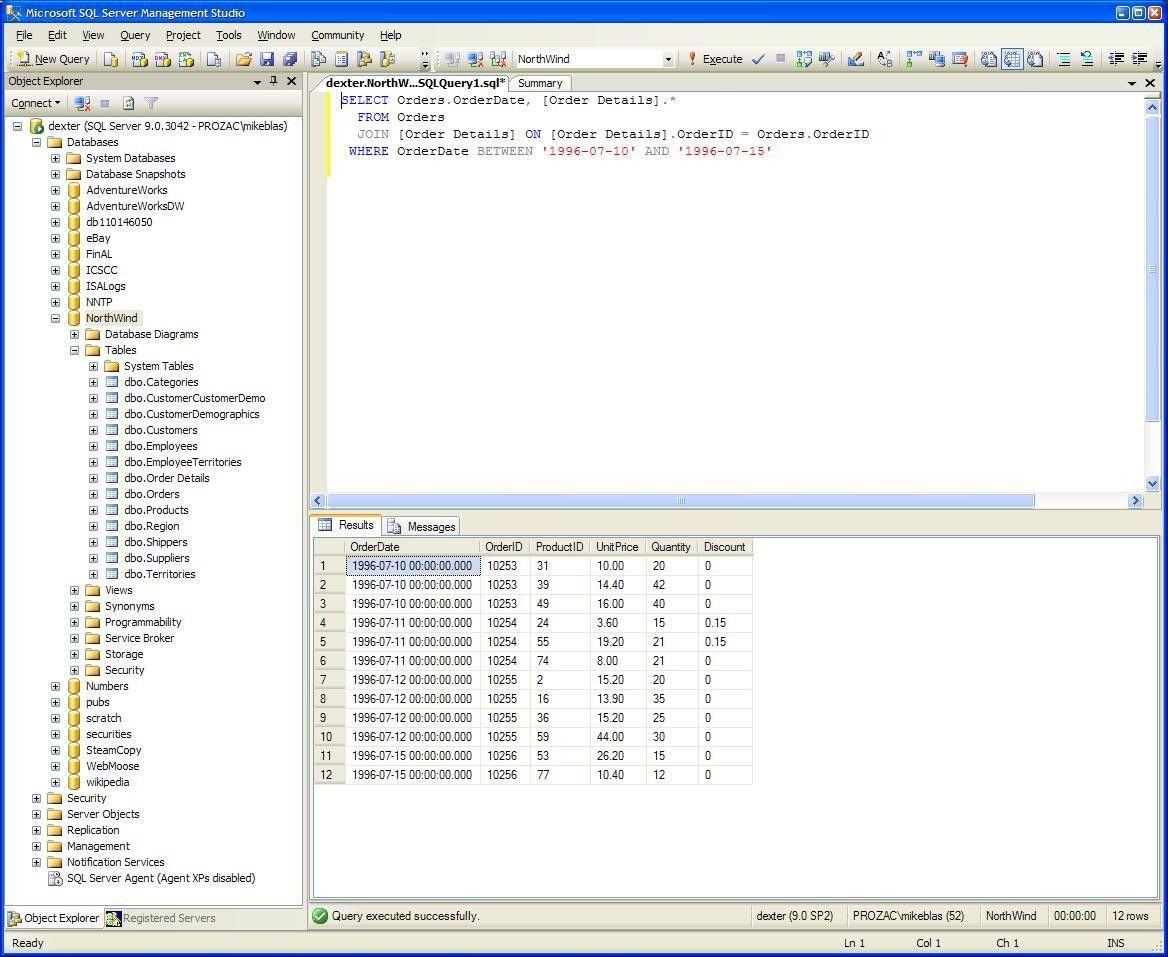Image resolution: width=1168 pixels, height=957 pixels.
Task: Collapse the NorthWind database node
Action: pyautogui.click(x=55, y=318)
